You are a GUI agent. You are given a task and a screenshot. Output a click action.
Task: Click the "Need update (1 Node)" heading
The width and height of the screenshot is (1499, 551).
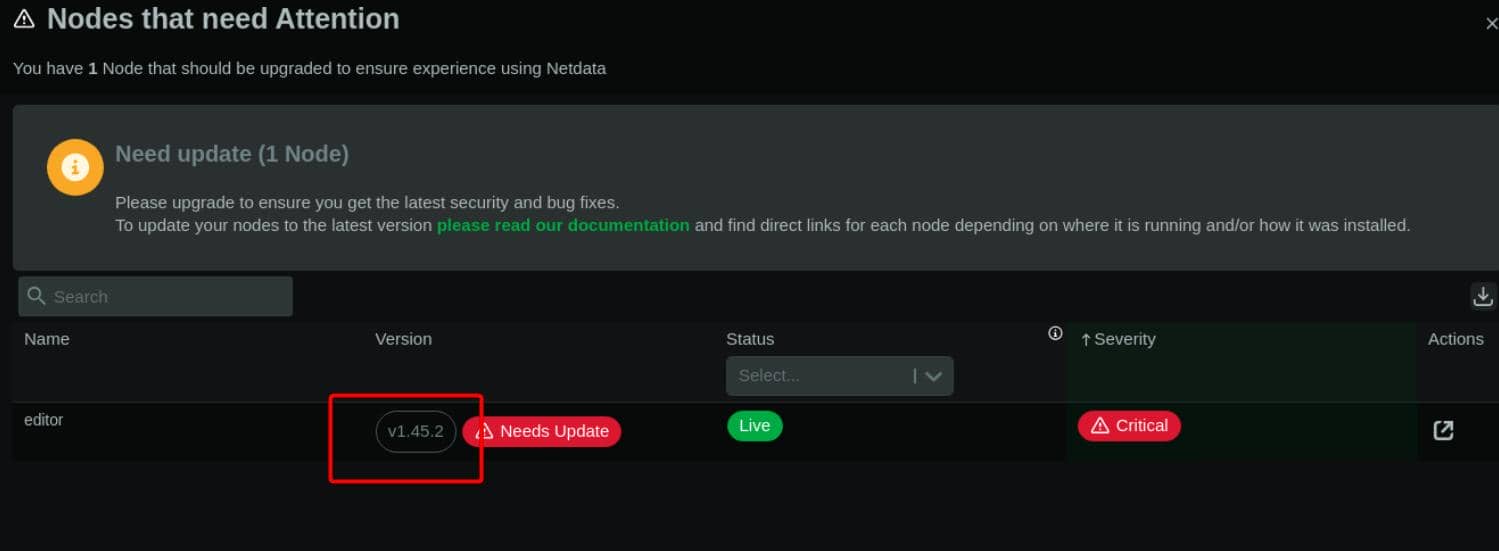coord(232,154)
